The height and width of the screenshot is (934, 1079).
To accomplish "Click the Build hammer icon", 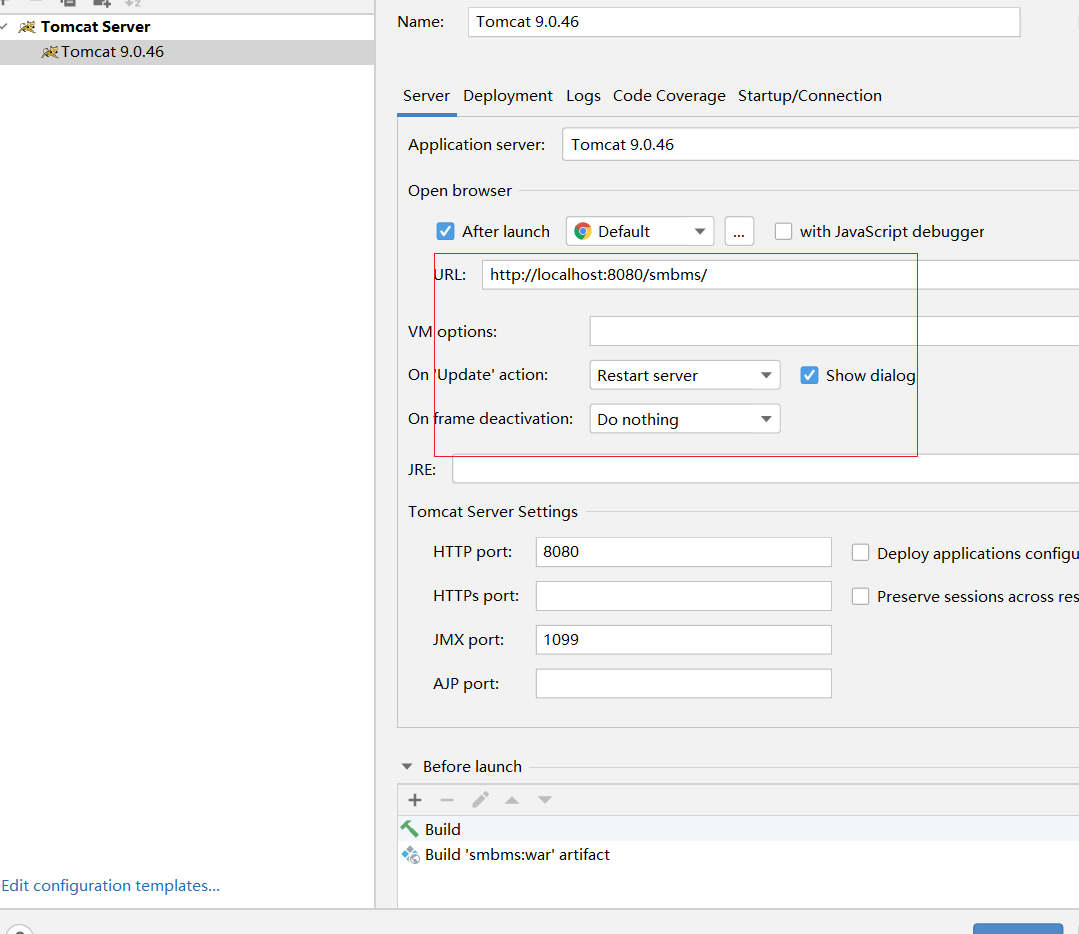I will coord(410,829).
